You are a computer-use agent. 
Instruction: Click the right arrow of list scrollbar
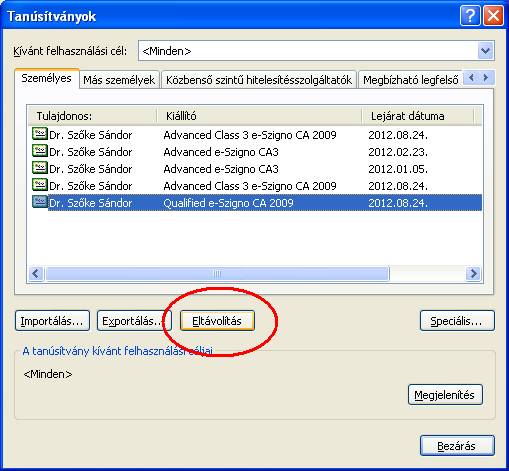point(473,274)
